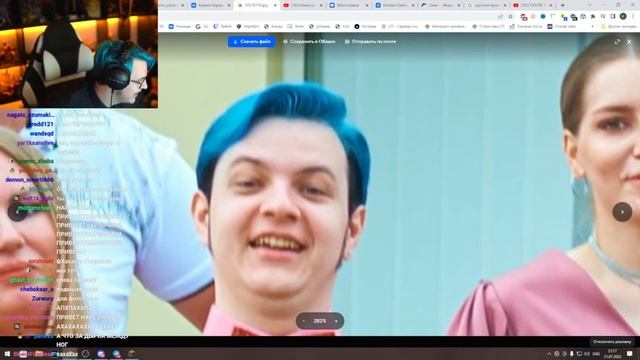Close the image viewer with the X

pos(629,42)
